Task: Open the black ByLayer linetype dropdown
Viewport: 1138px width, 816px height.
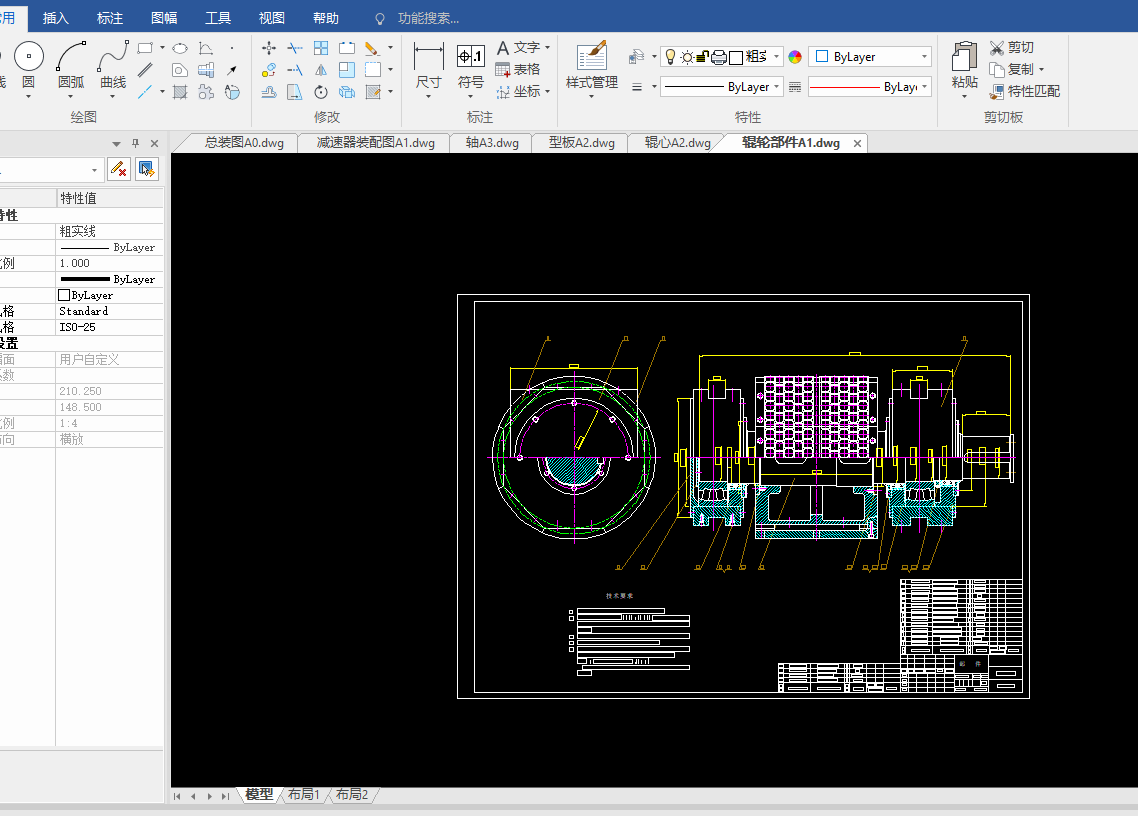Action: coord(777,87)
